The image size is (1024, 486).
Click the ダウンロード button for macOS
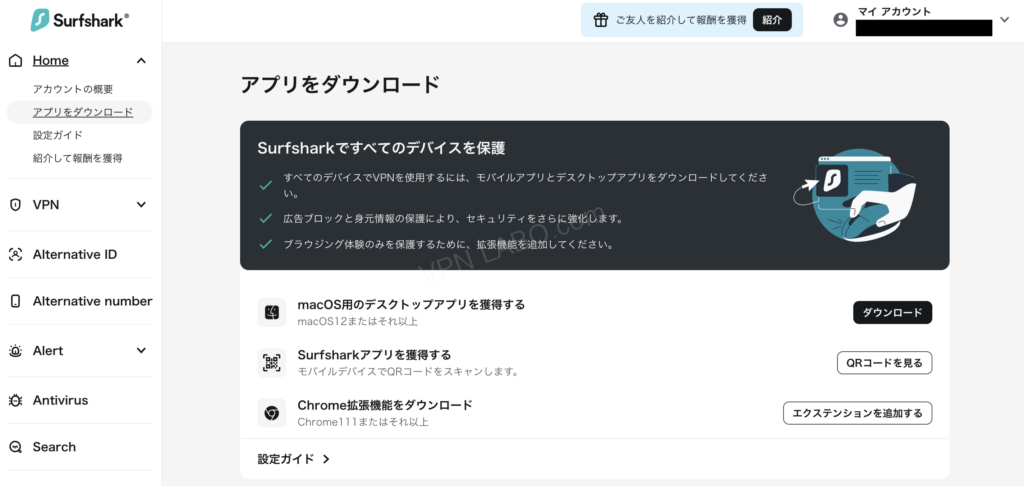tap(893, 313)
